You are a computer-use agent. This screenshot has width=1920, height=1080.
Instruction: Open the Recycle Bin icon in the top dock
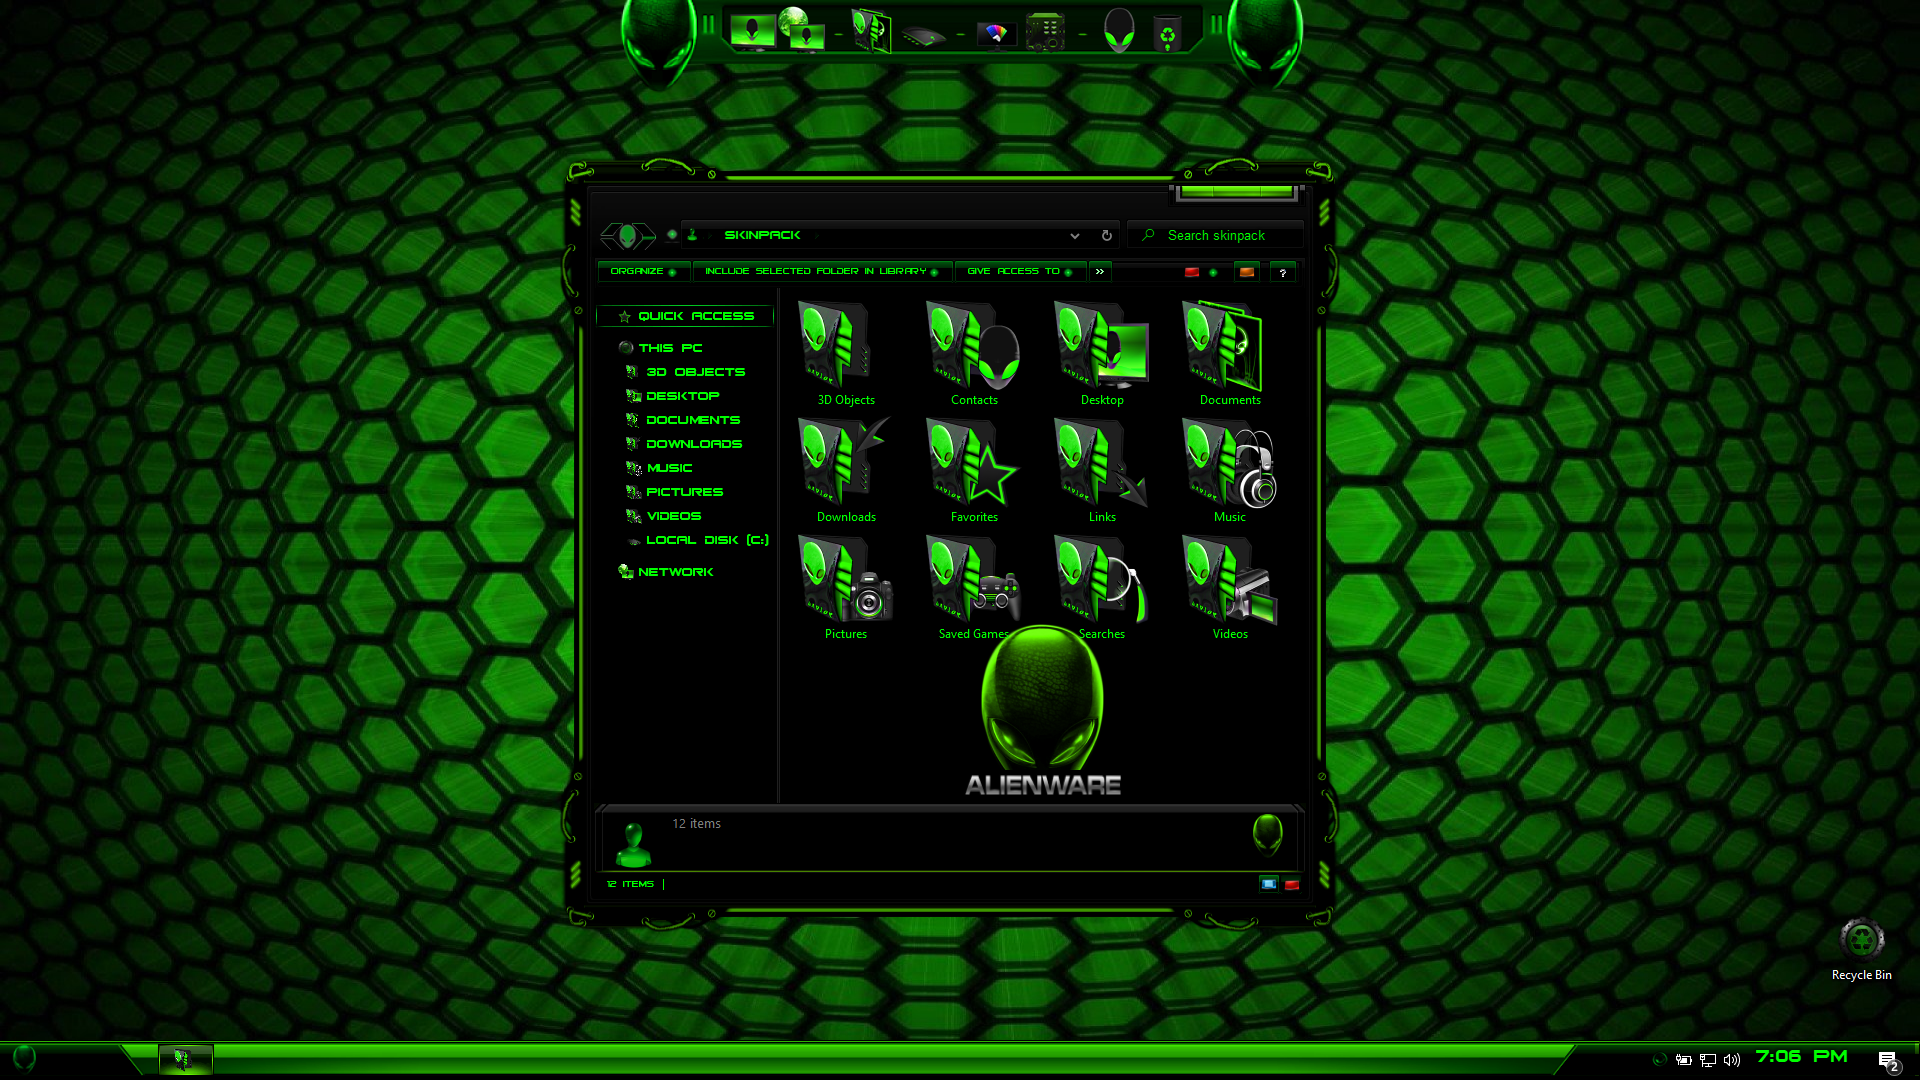click(x=1168, y=31)
